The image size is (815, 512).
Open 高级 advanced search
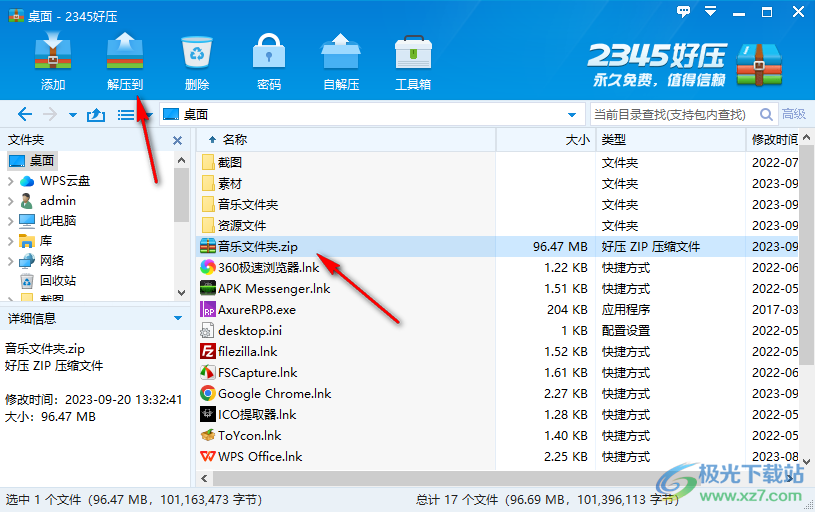(794, 114)
